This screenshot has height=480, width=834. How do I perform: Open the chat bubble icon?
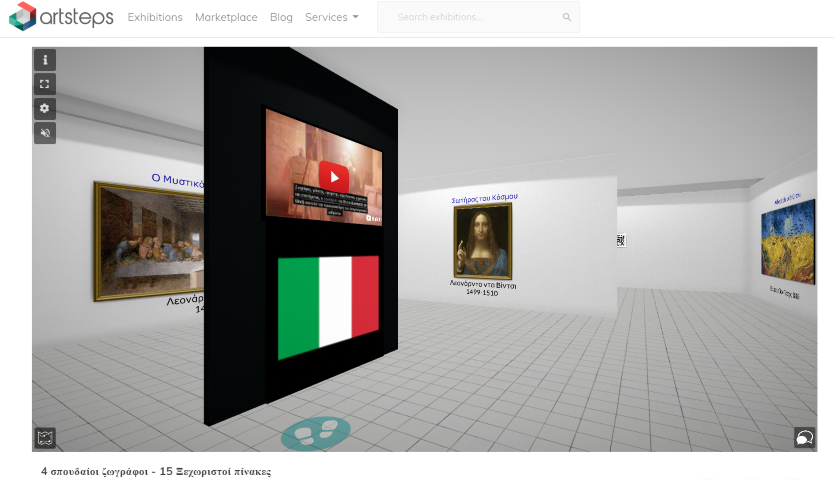(x=804, y=437)
